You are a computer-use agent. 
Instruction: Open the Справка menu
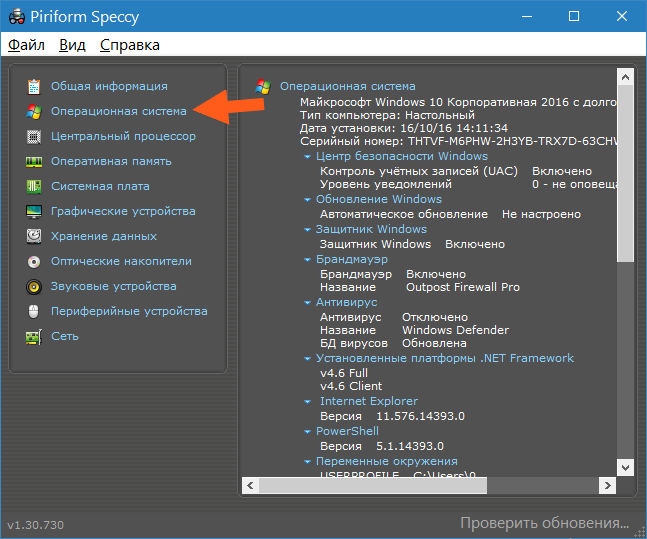click(x=130, y=45)
